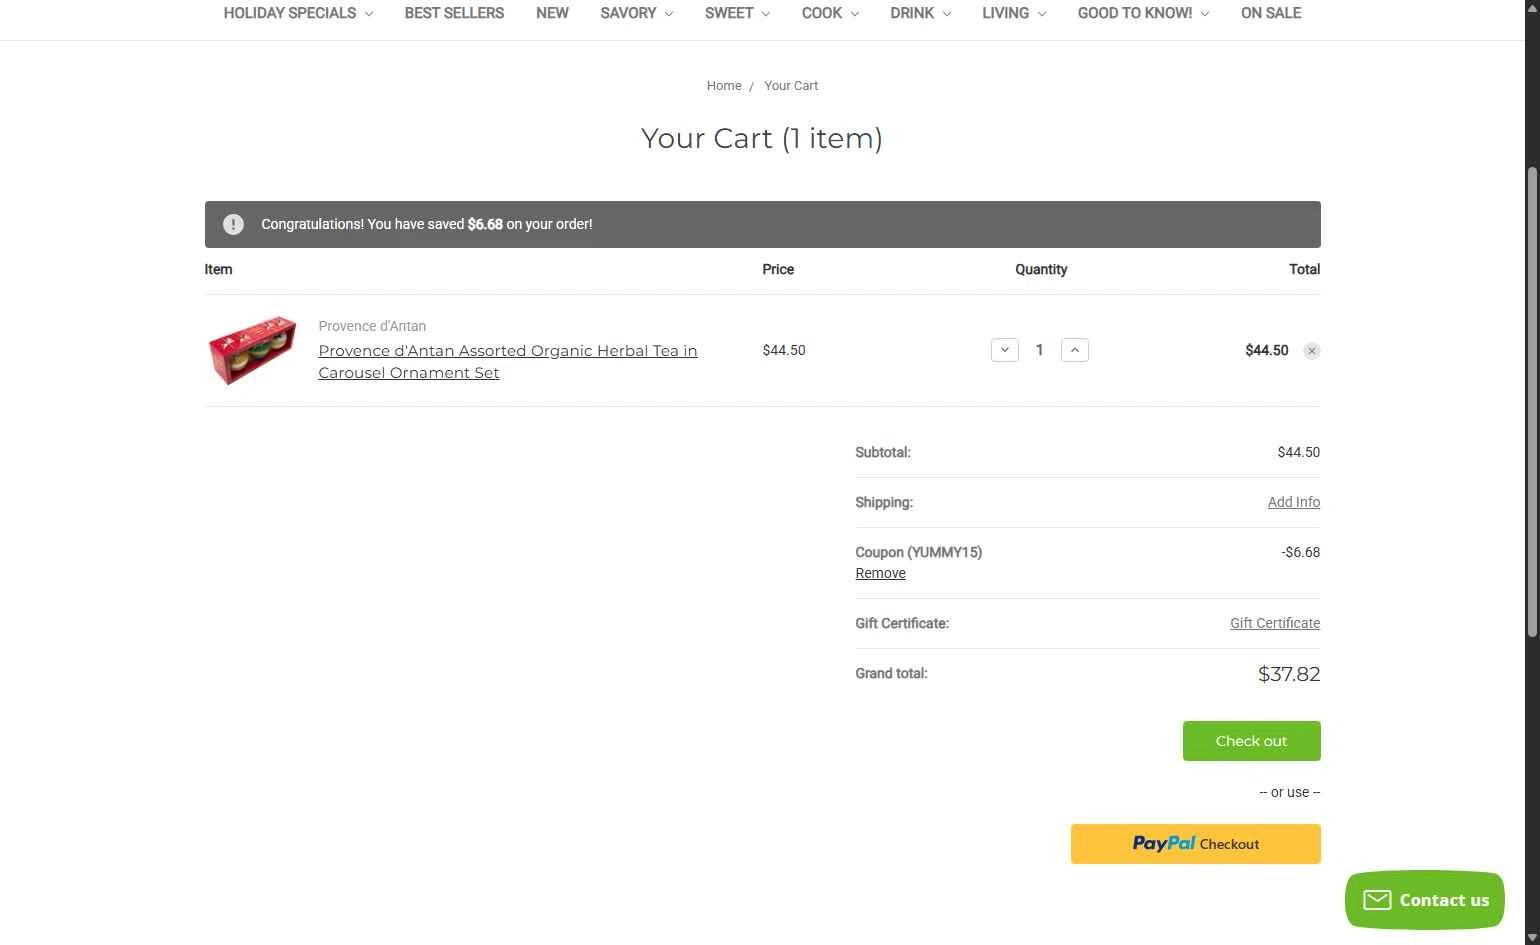Expand the Sweet menu
The width and height of the screenshot is (1540, 945).
(x=737, y=13)
